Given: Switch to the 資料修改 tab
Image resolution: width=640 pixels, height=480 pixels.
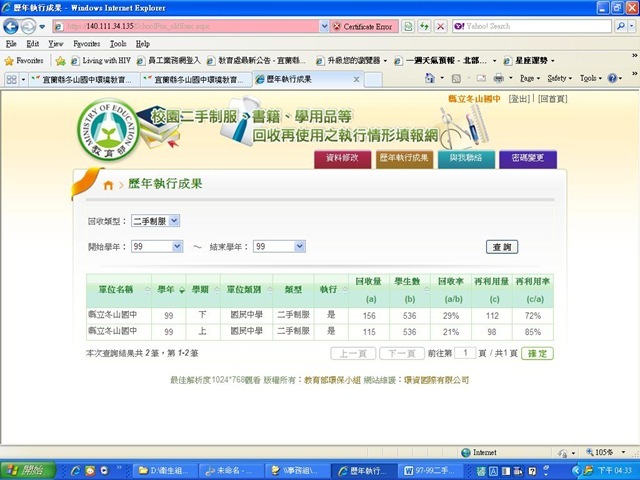Looking at the screenshot, I should [343, 158].
